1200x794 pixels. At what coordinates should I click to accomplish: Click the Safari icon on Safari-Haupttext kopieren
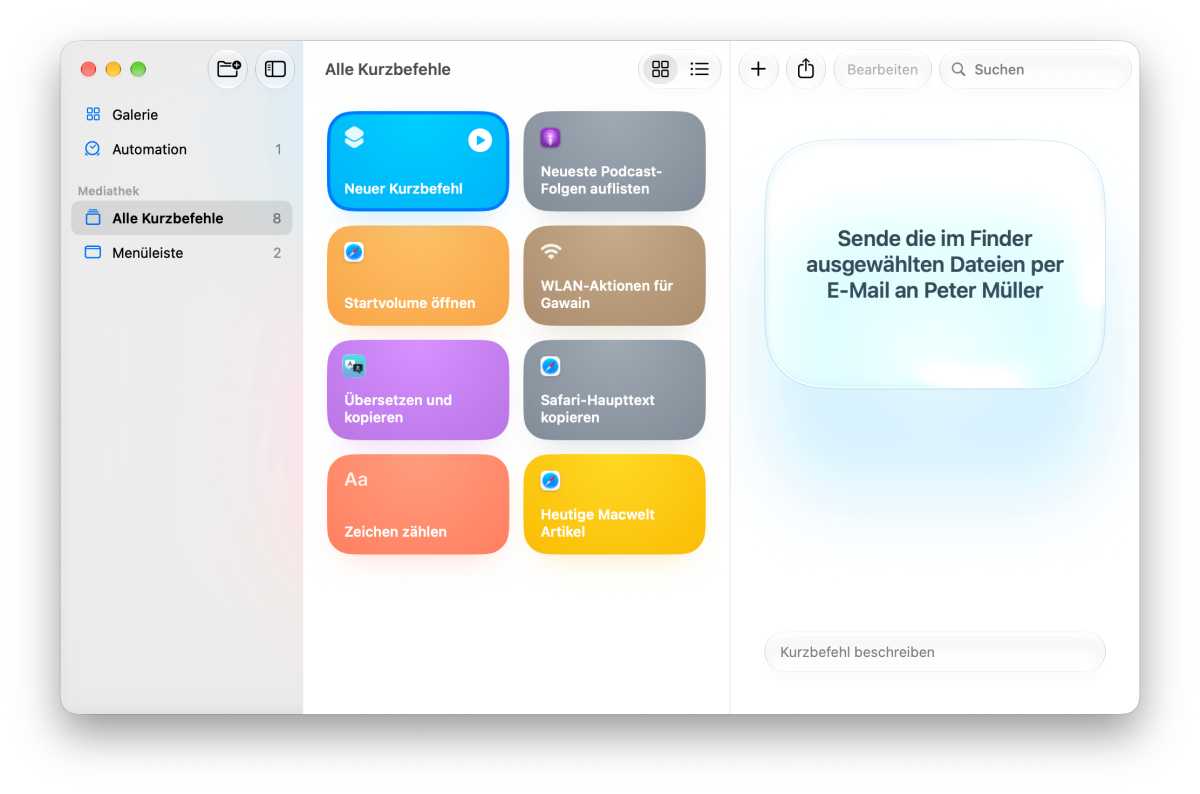(x=550, y=366)
